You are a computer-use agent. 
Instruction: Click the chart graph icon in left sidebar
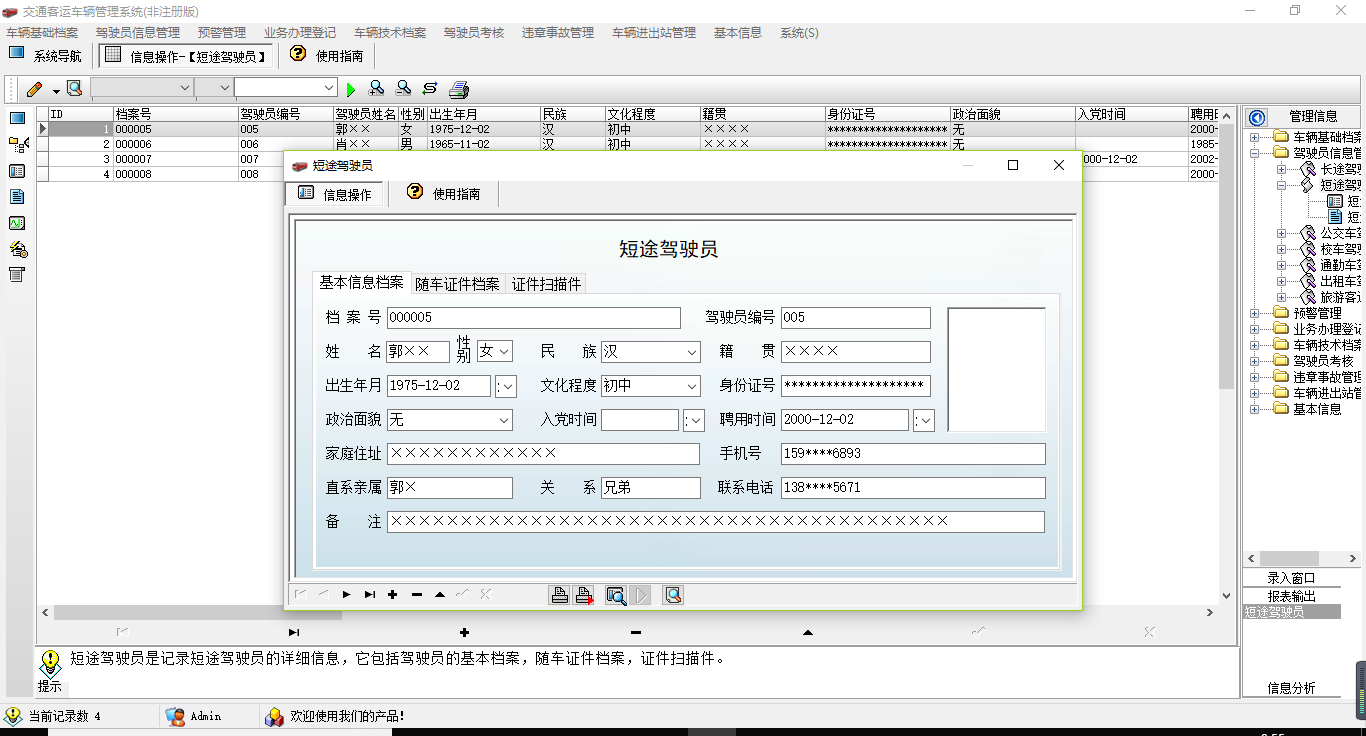(x=17, y=223)
